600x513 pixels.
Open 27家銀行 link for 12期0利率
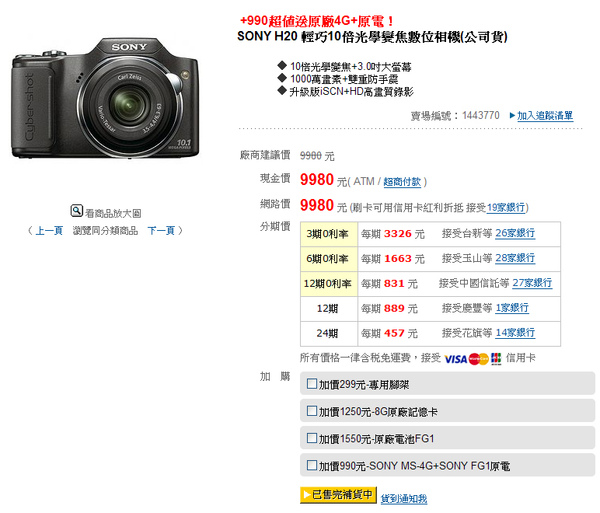[x=532, y=283]
